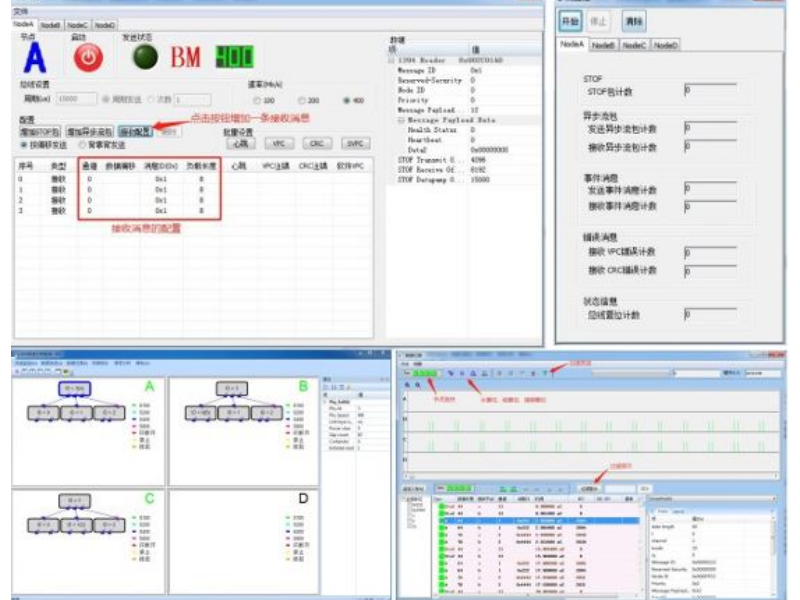
Task: Click the VPC batch setting button
Action: (x=278, y=143)
